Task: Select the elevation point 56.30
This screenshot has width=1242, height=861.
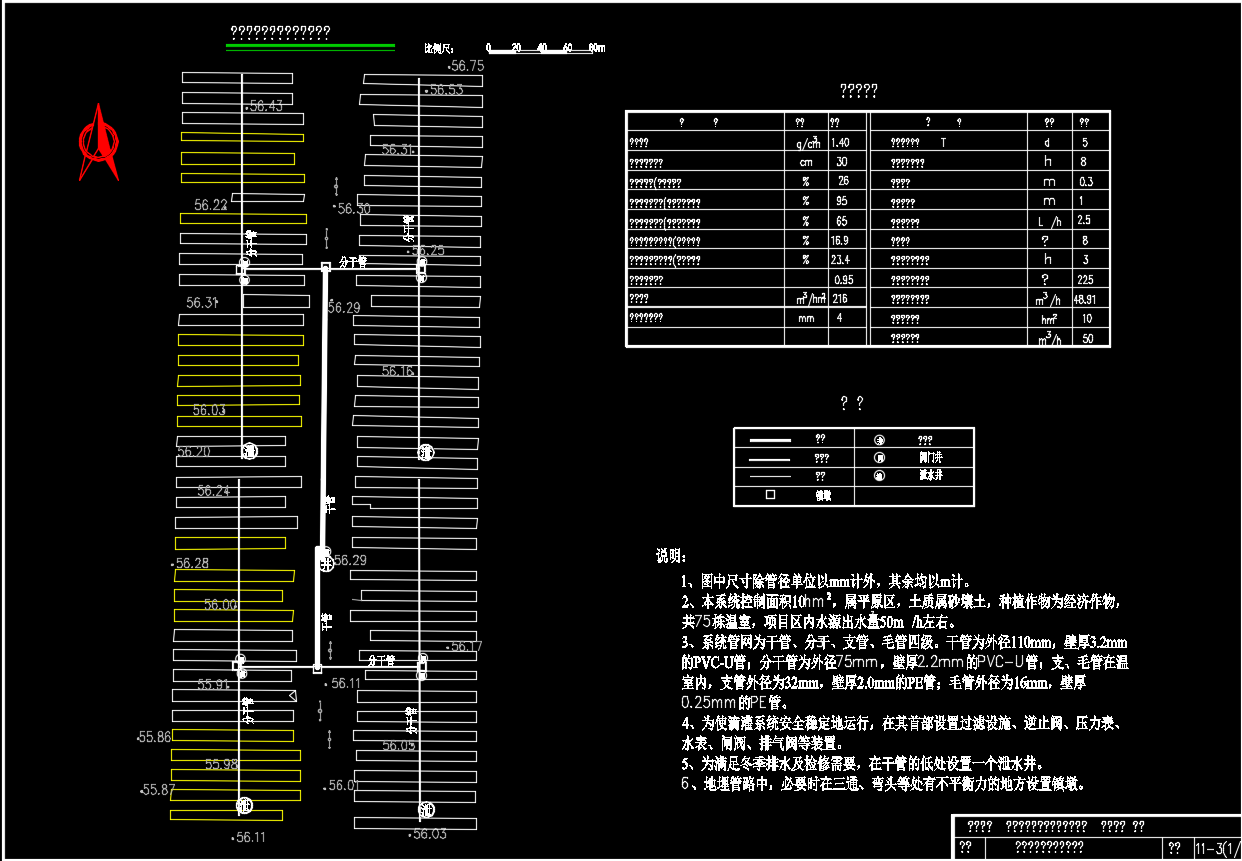Action: 353,209
